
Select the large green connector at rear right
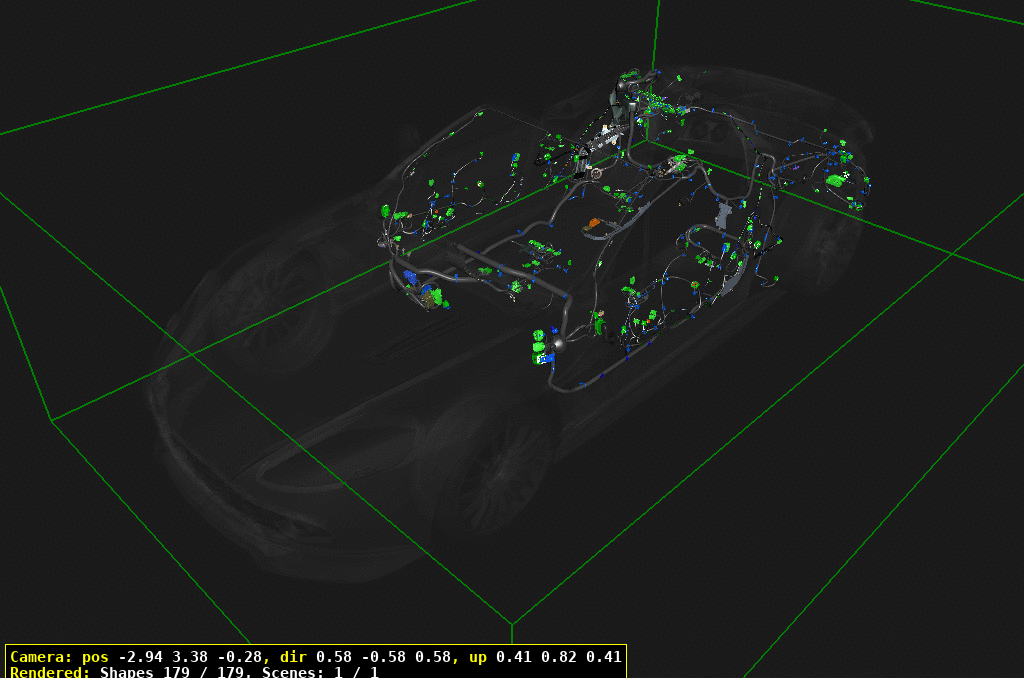coord(834,181)
